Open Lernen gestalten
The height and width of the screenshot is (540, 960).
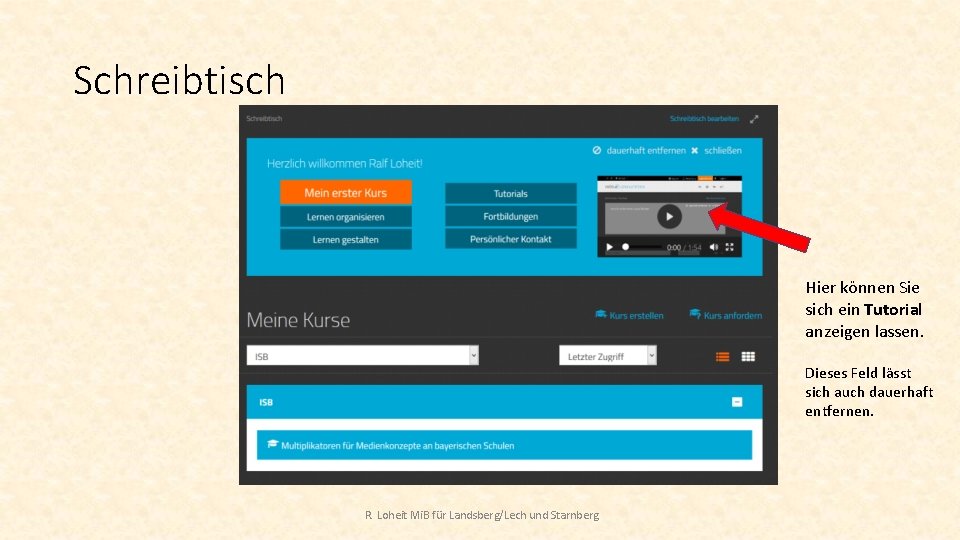coord(345,239)
